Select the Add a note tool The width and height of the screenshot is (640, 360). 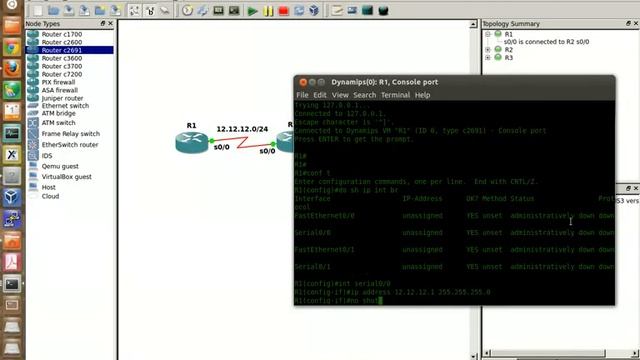tap(337, 11)
